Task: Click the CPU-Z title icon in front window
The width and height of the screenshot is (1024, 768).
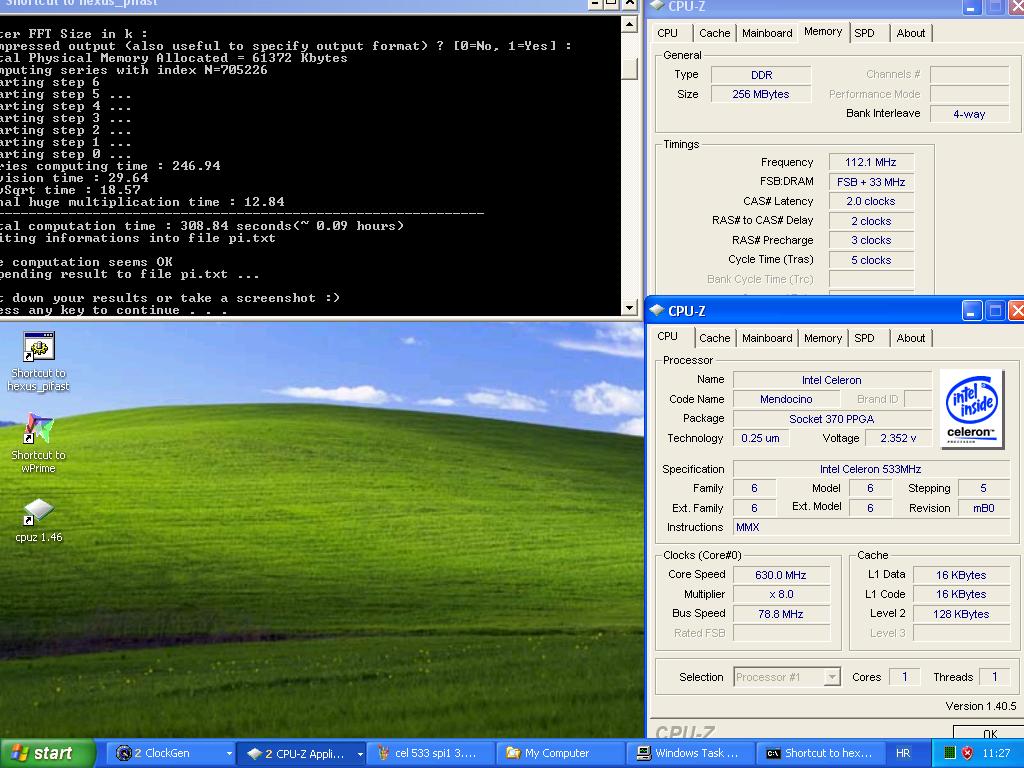Action: point(656,311)
